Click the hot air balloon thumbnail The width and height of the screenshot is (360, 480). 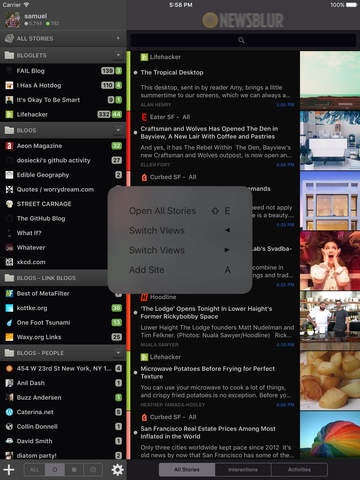330,435
